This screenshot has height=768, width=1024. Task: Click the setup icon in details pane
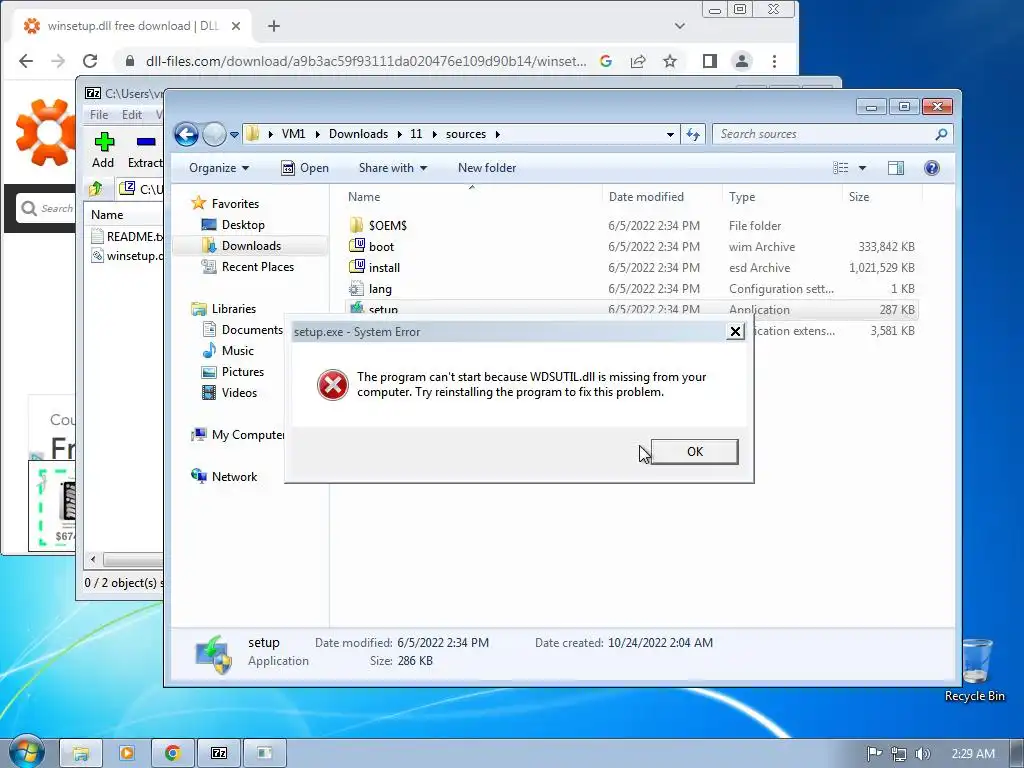tap(214, 654)
